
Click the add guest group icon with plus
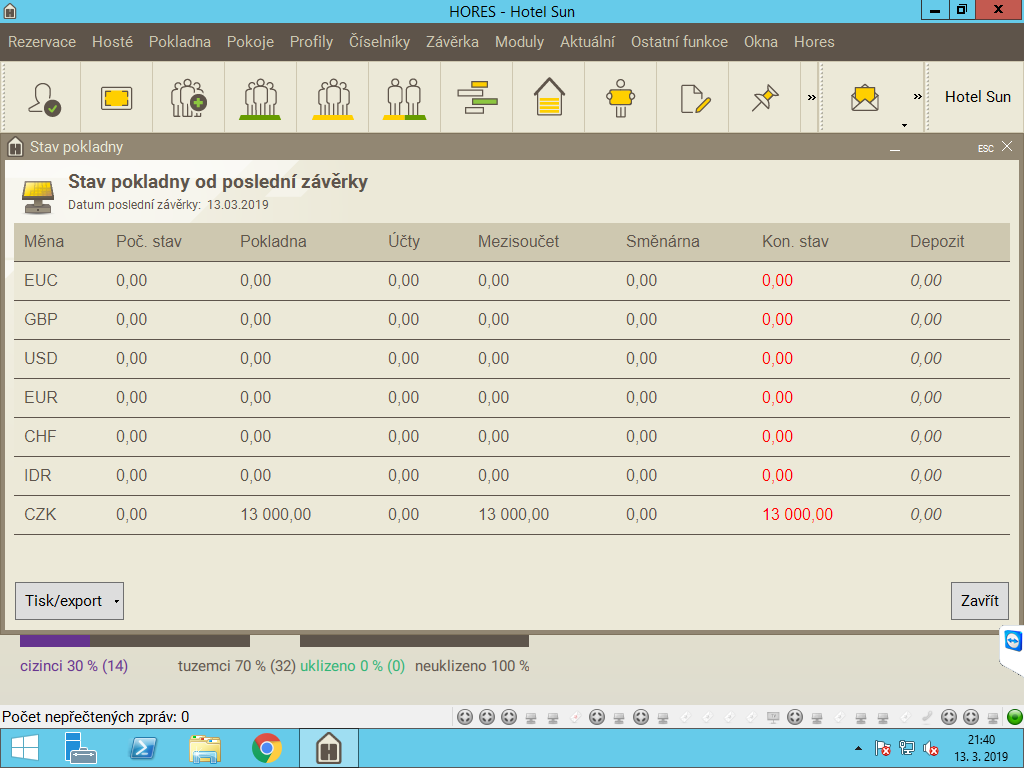(188, 97)
